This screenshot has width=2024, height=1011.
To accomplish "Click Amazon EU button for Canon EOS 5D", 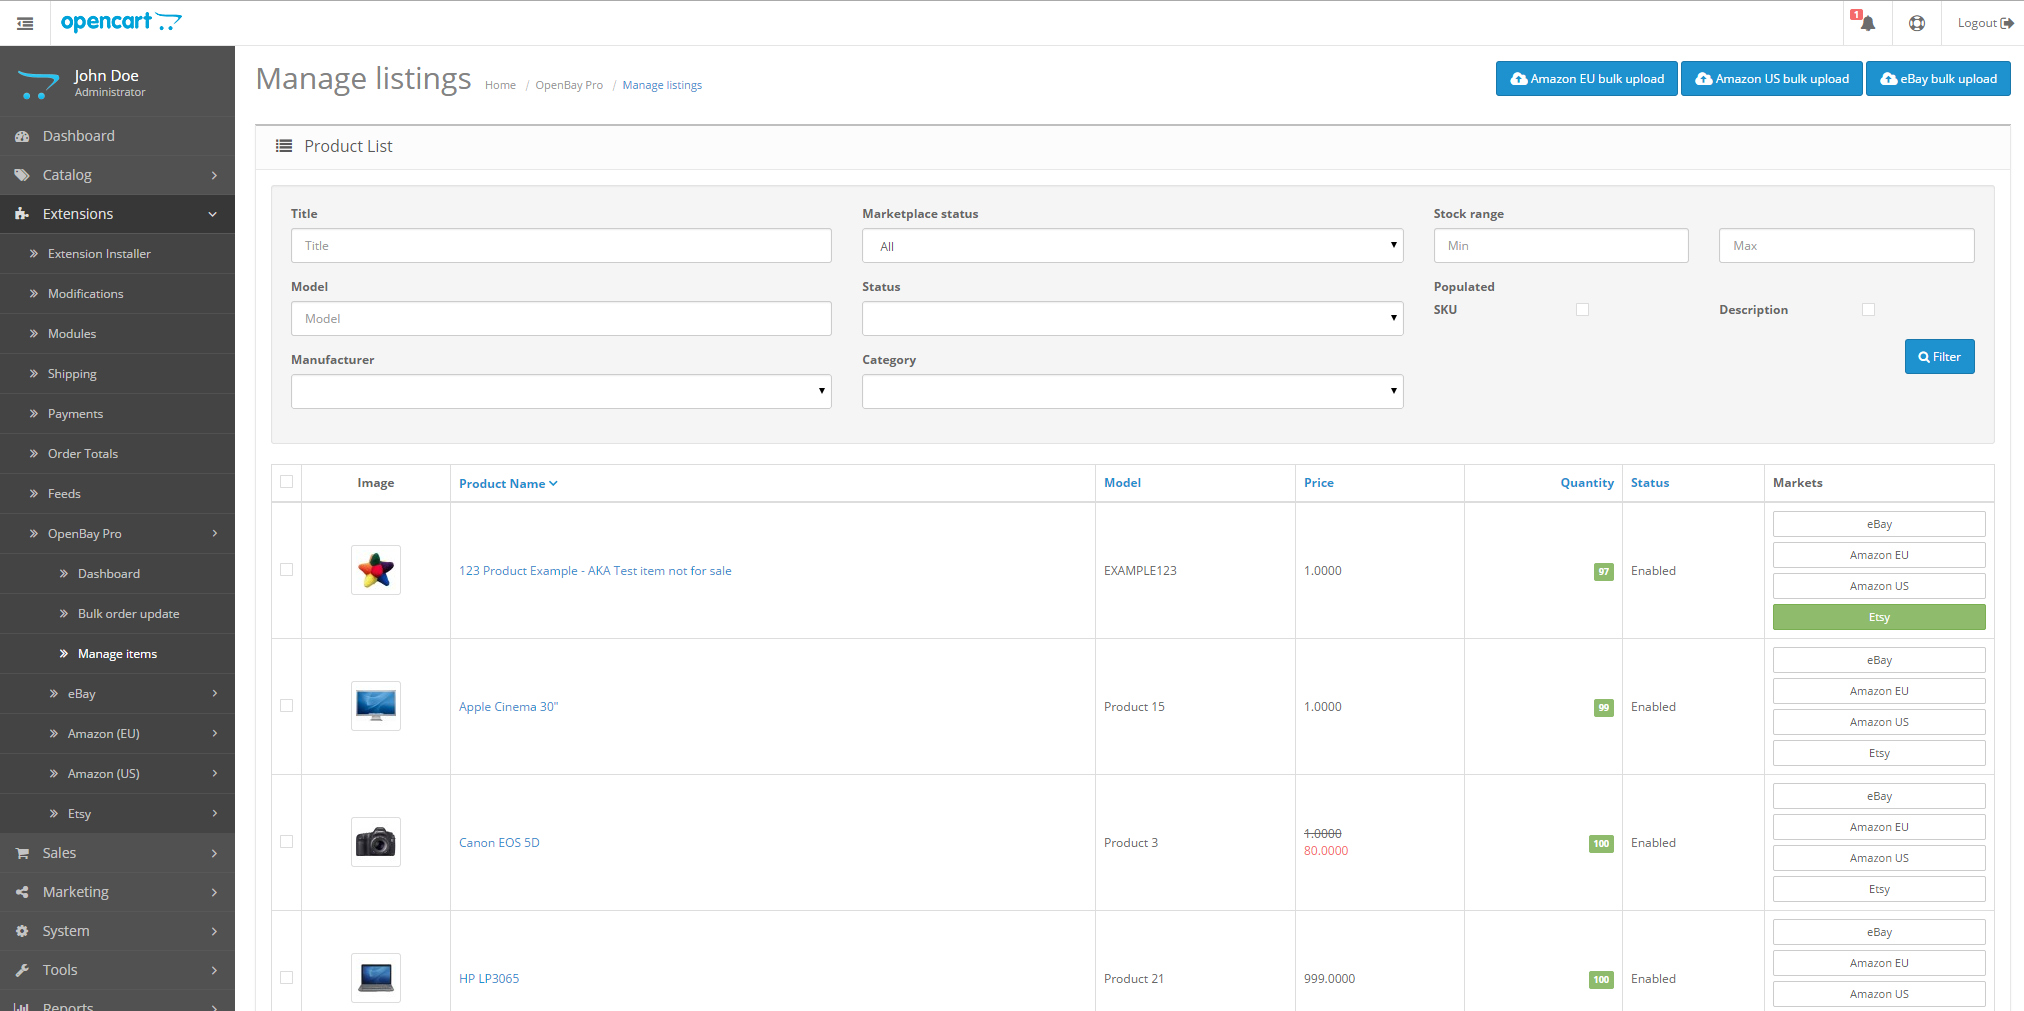I will pos(1879,827).
